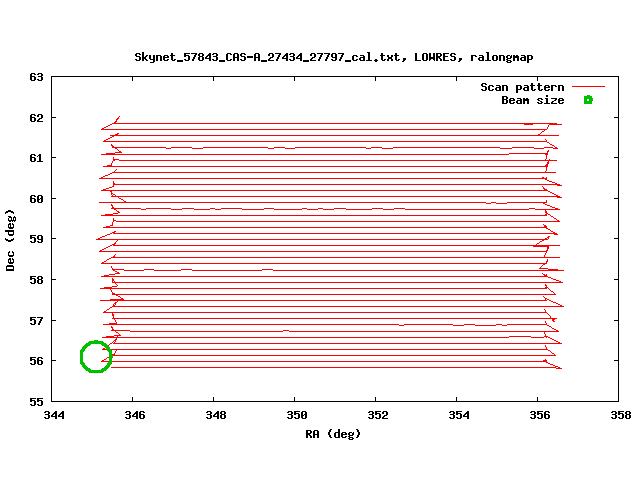Click the x-axis tick label 352
The height and width of the screenshot is (480, 640).
click(378, 415)
